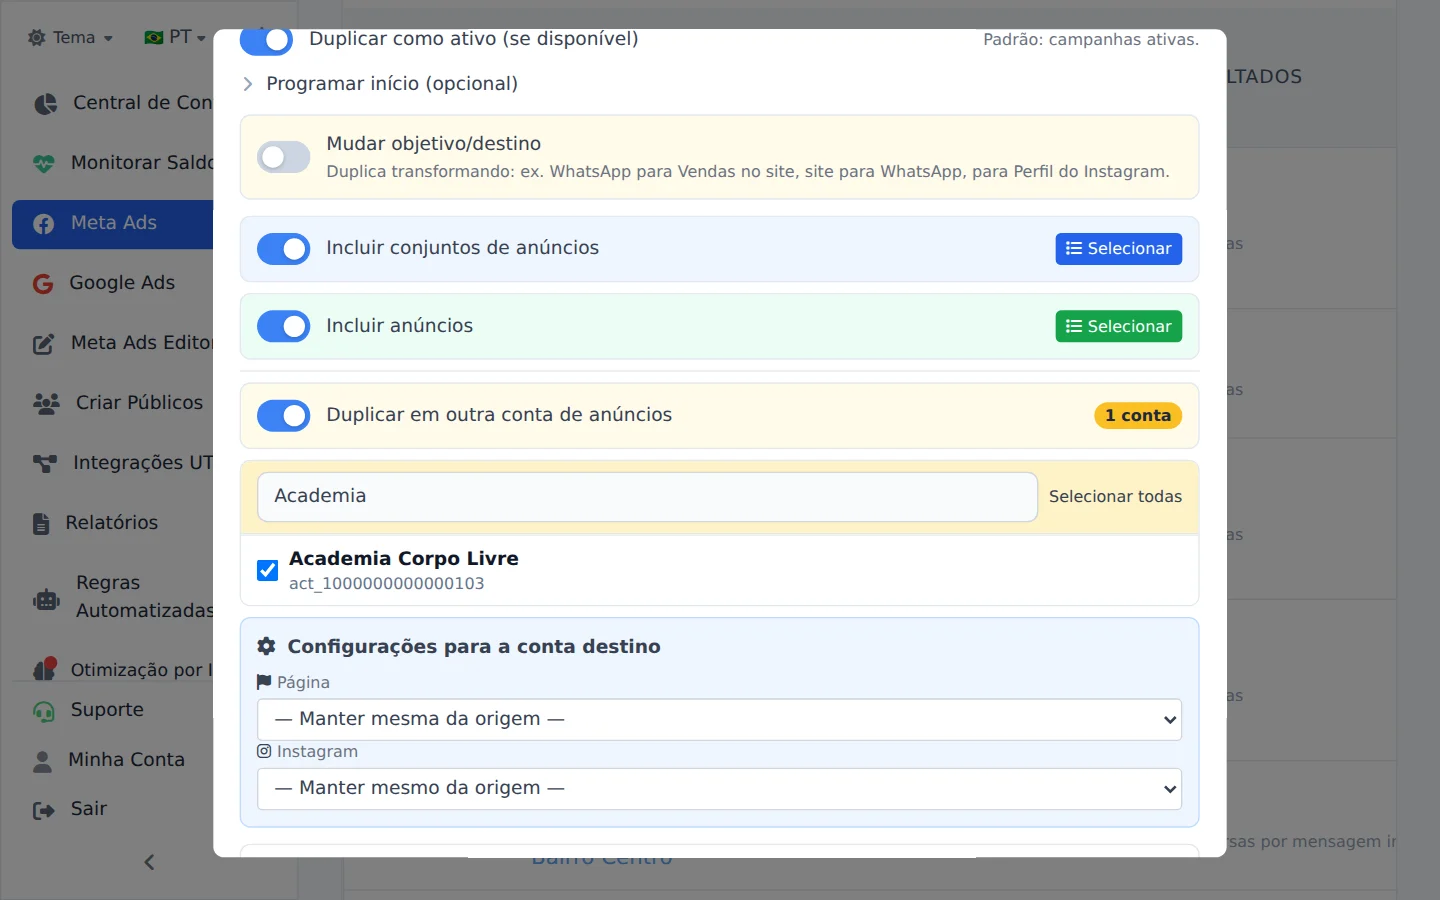Click the Tema gear icon
Screen dimensions: 1440x900
pyautogui.click(x=37, y=38)
